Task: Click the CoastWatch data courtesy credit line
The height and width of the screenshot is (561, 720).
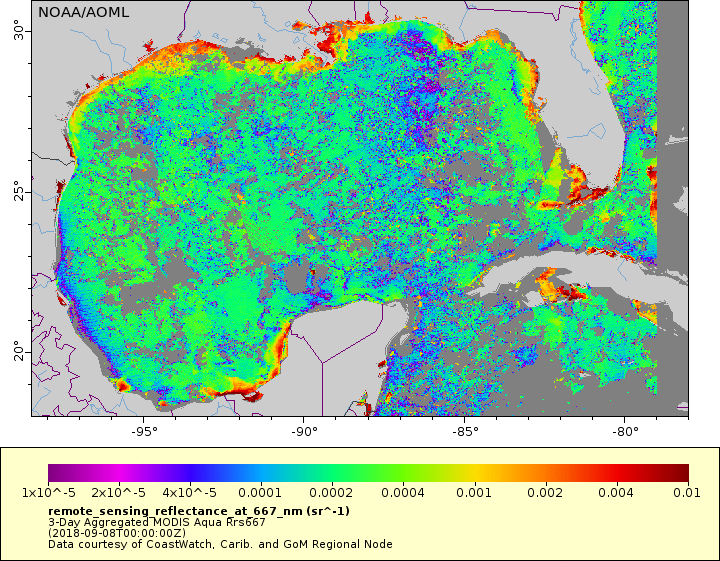Action: [x=220, y=544]
